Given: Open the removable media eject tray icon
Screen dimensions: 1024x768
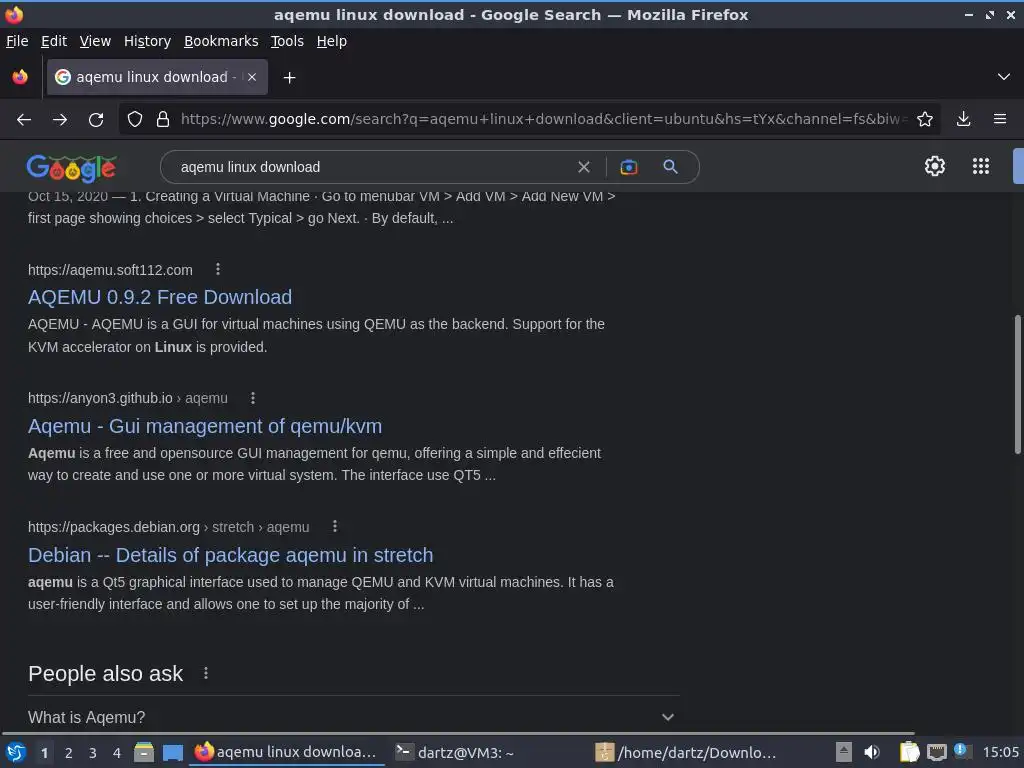Looking at the screenshot, I should 843,752.
